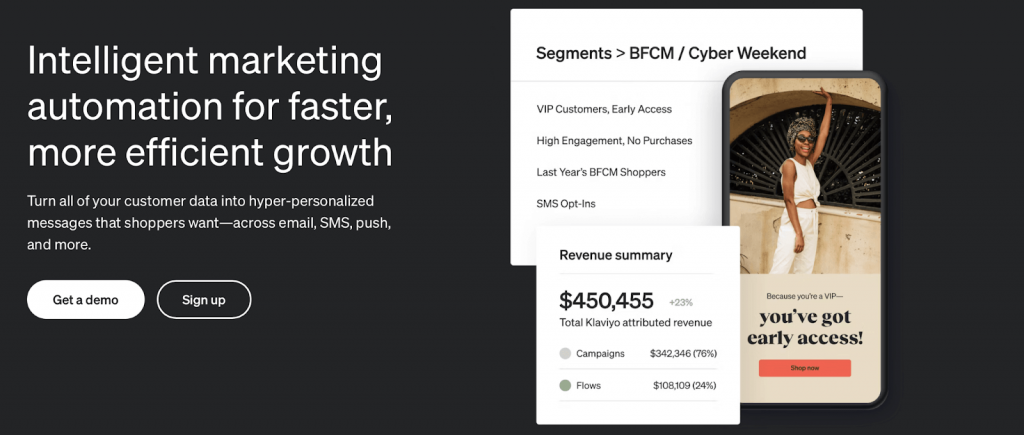Tap the orange Shop now button
This screenshot has width=1024, height=435.
pyautogui.click(x=804, y=368)
